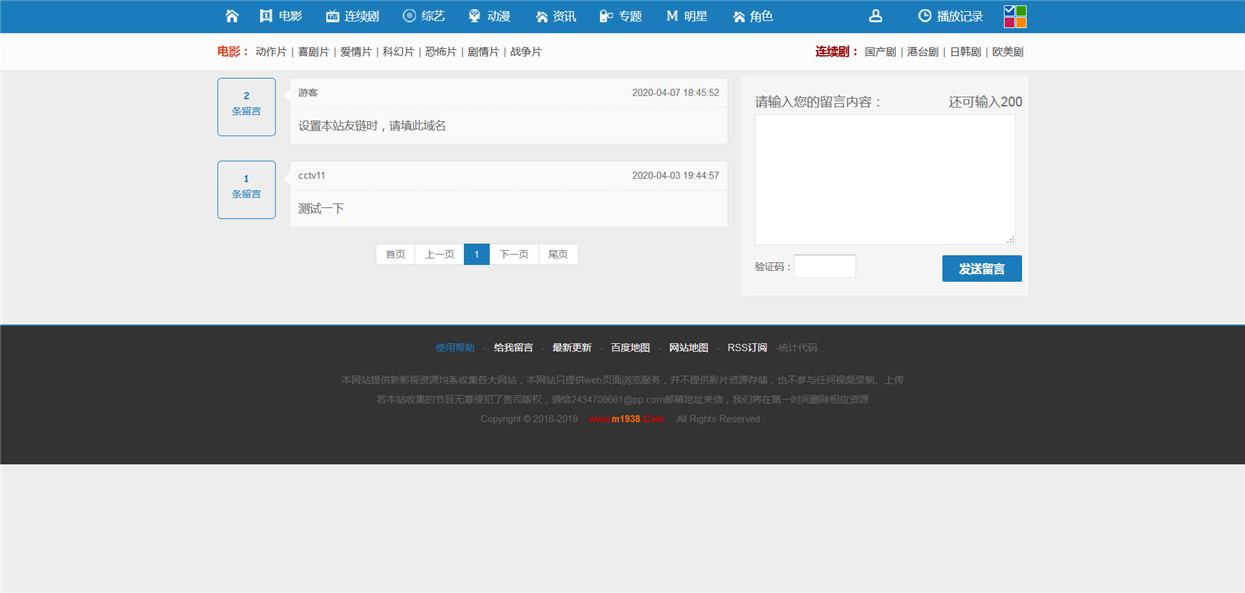The width and height of the screenshot is (1245, 593).
Task: Click the 验证码 verification code field
Action: click(825, 266)
